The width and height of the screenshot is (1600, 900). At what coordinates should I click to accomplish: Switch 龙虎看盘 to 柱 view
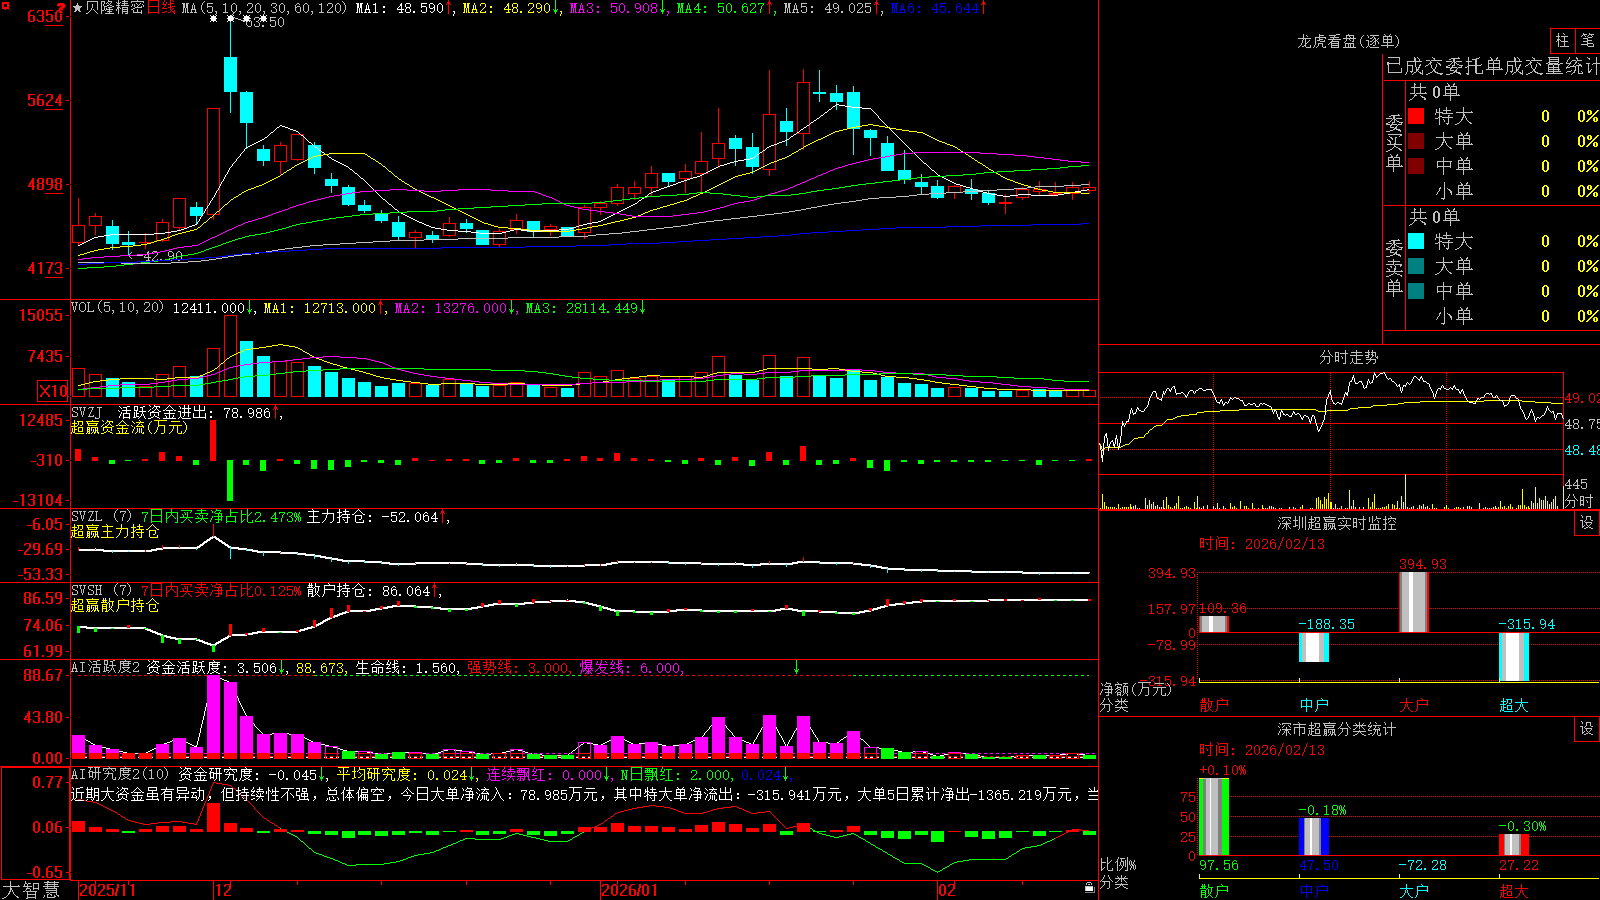pos(1562,41)
